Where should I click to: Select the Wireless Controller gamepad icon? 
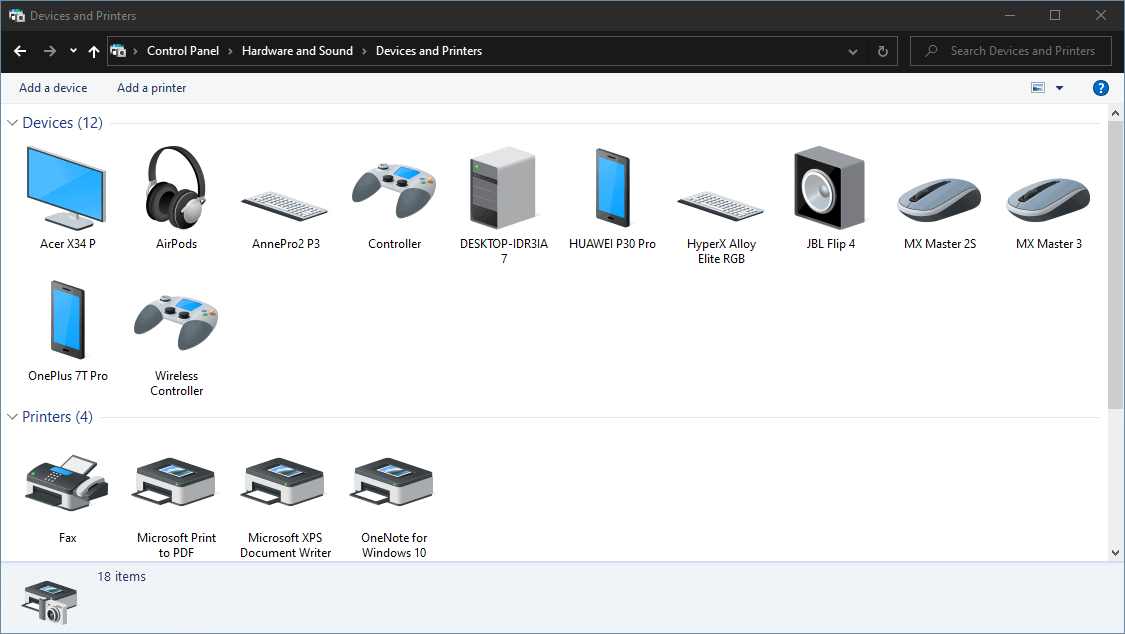coord(176,322)
